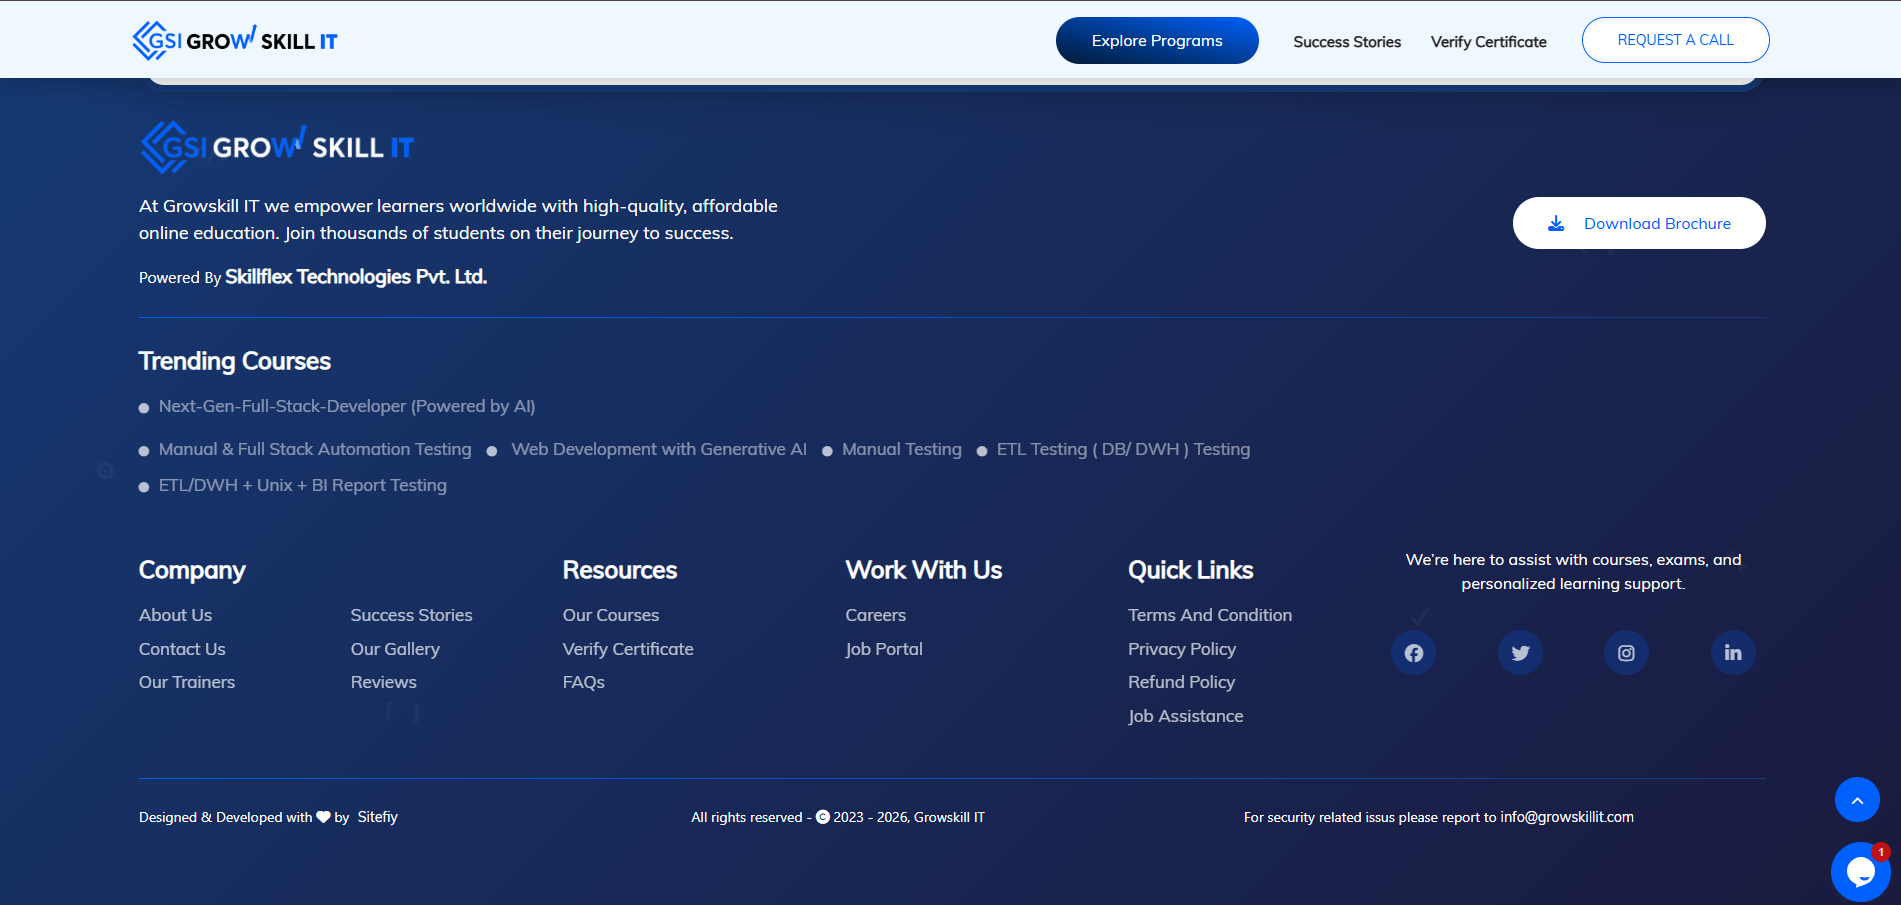Image resolution: width=1901 pixels, height=905 pixels.
Task: Open the LinkedIn social icon
Action: (x=1733, y=653)
